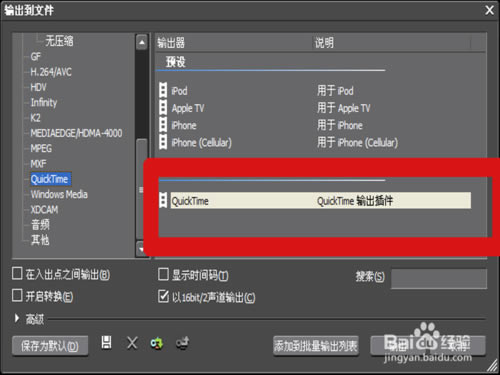Select the iPhone preset name
This screenshot has width=500, height=375.
pyautogui.click(x=184, y=126)
